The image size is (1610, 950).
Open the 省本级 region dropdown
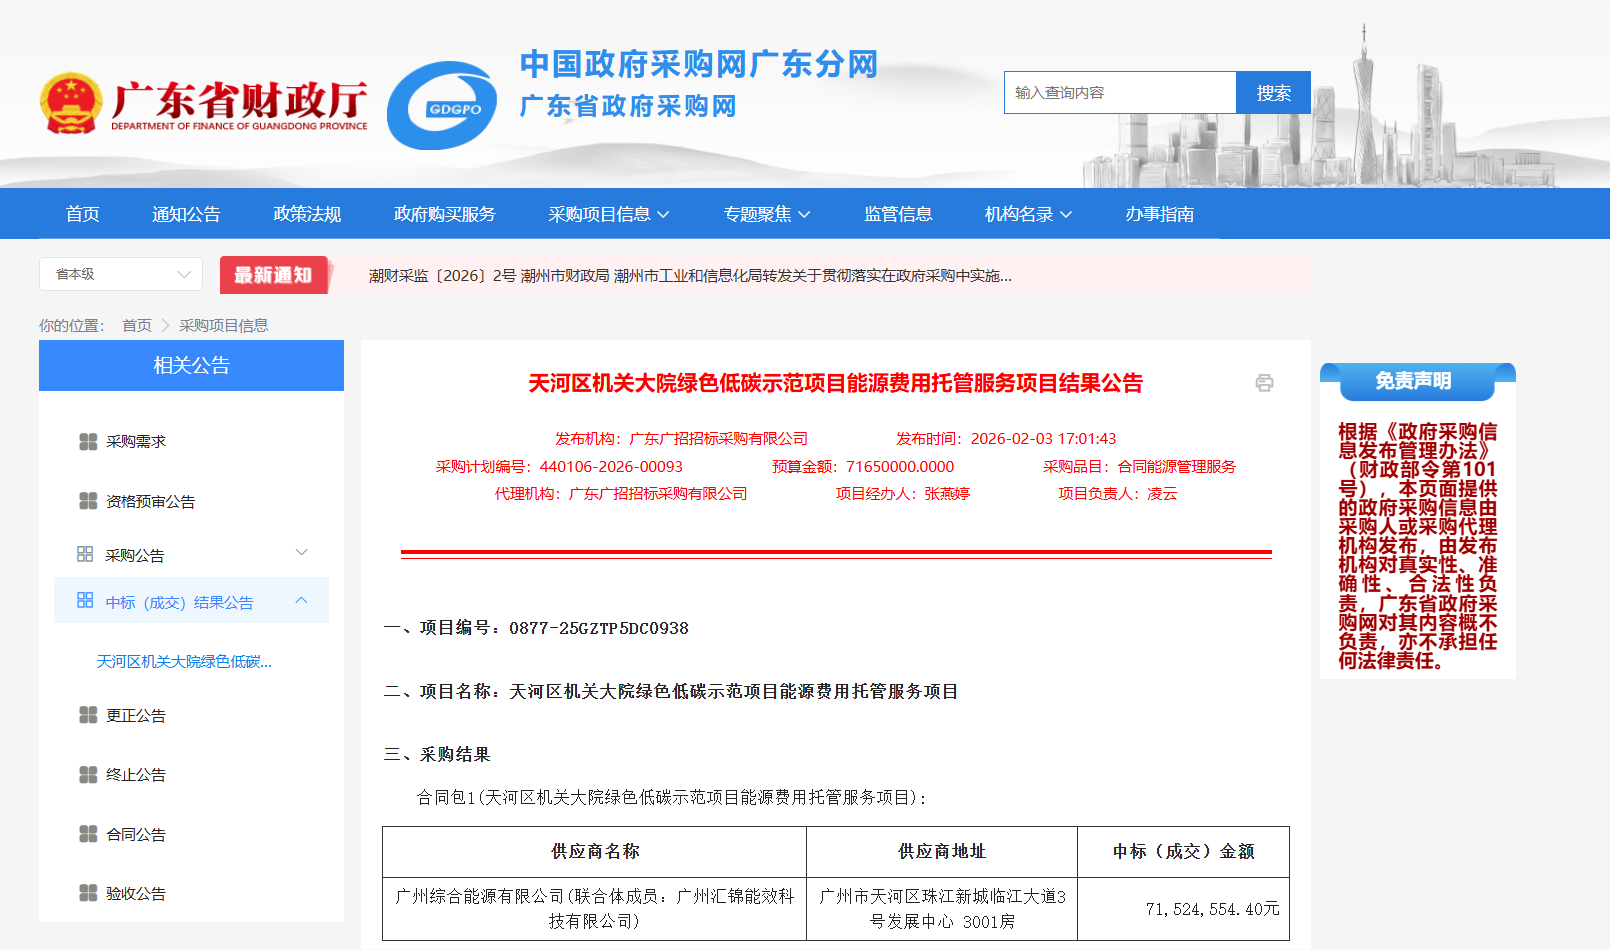pos(121,274)
